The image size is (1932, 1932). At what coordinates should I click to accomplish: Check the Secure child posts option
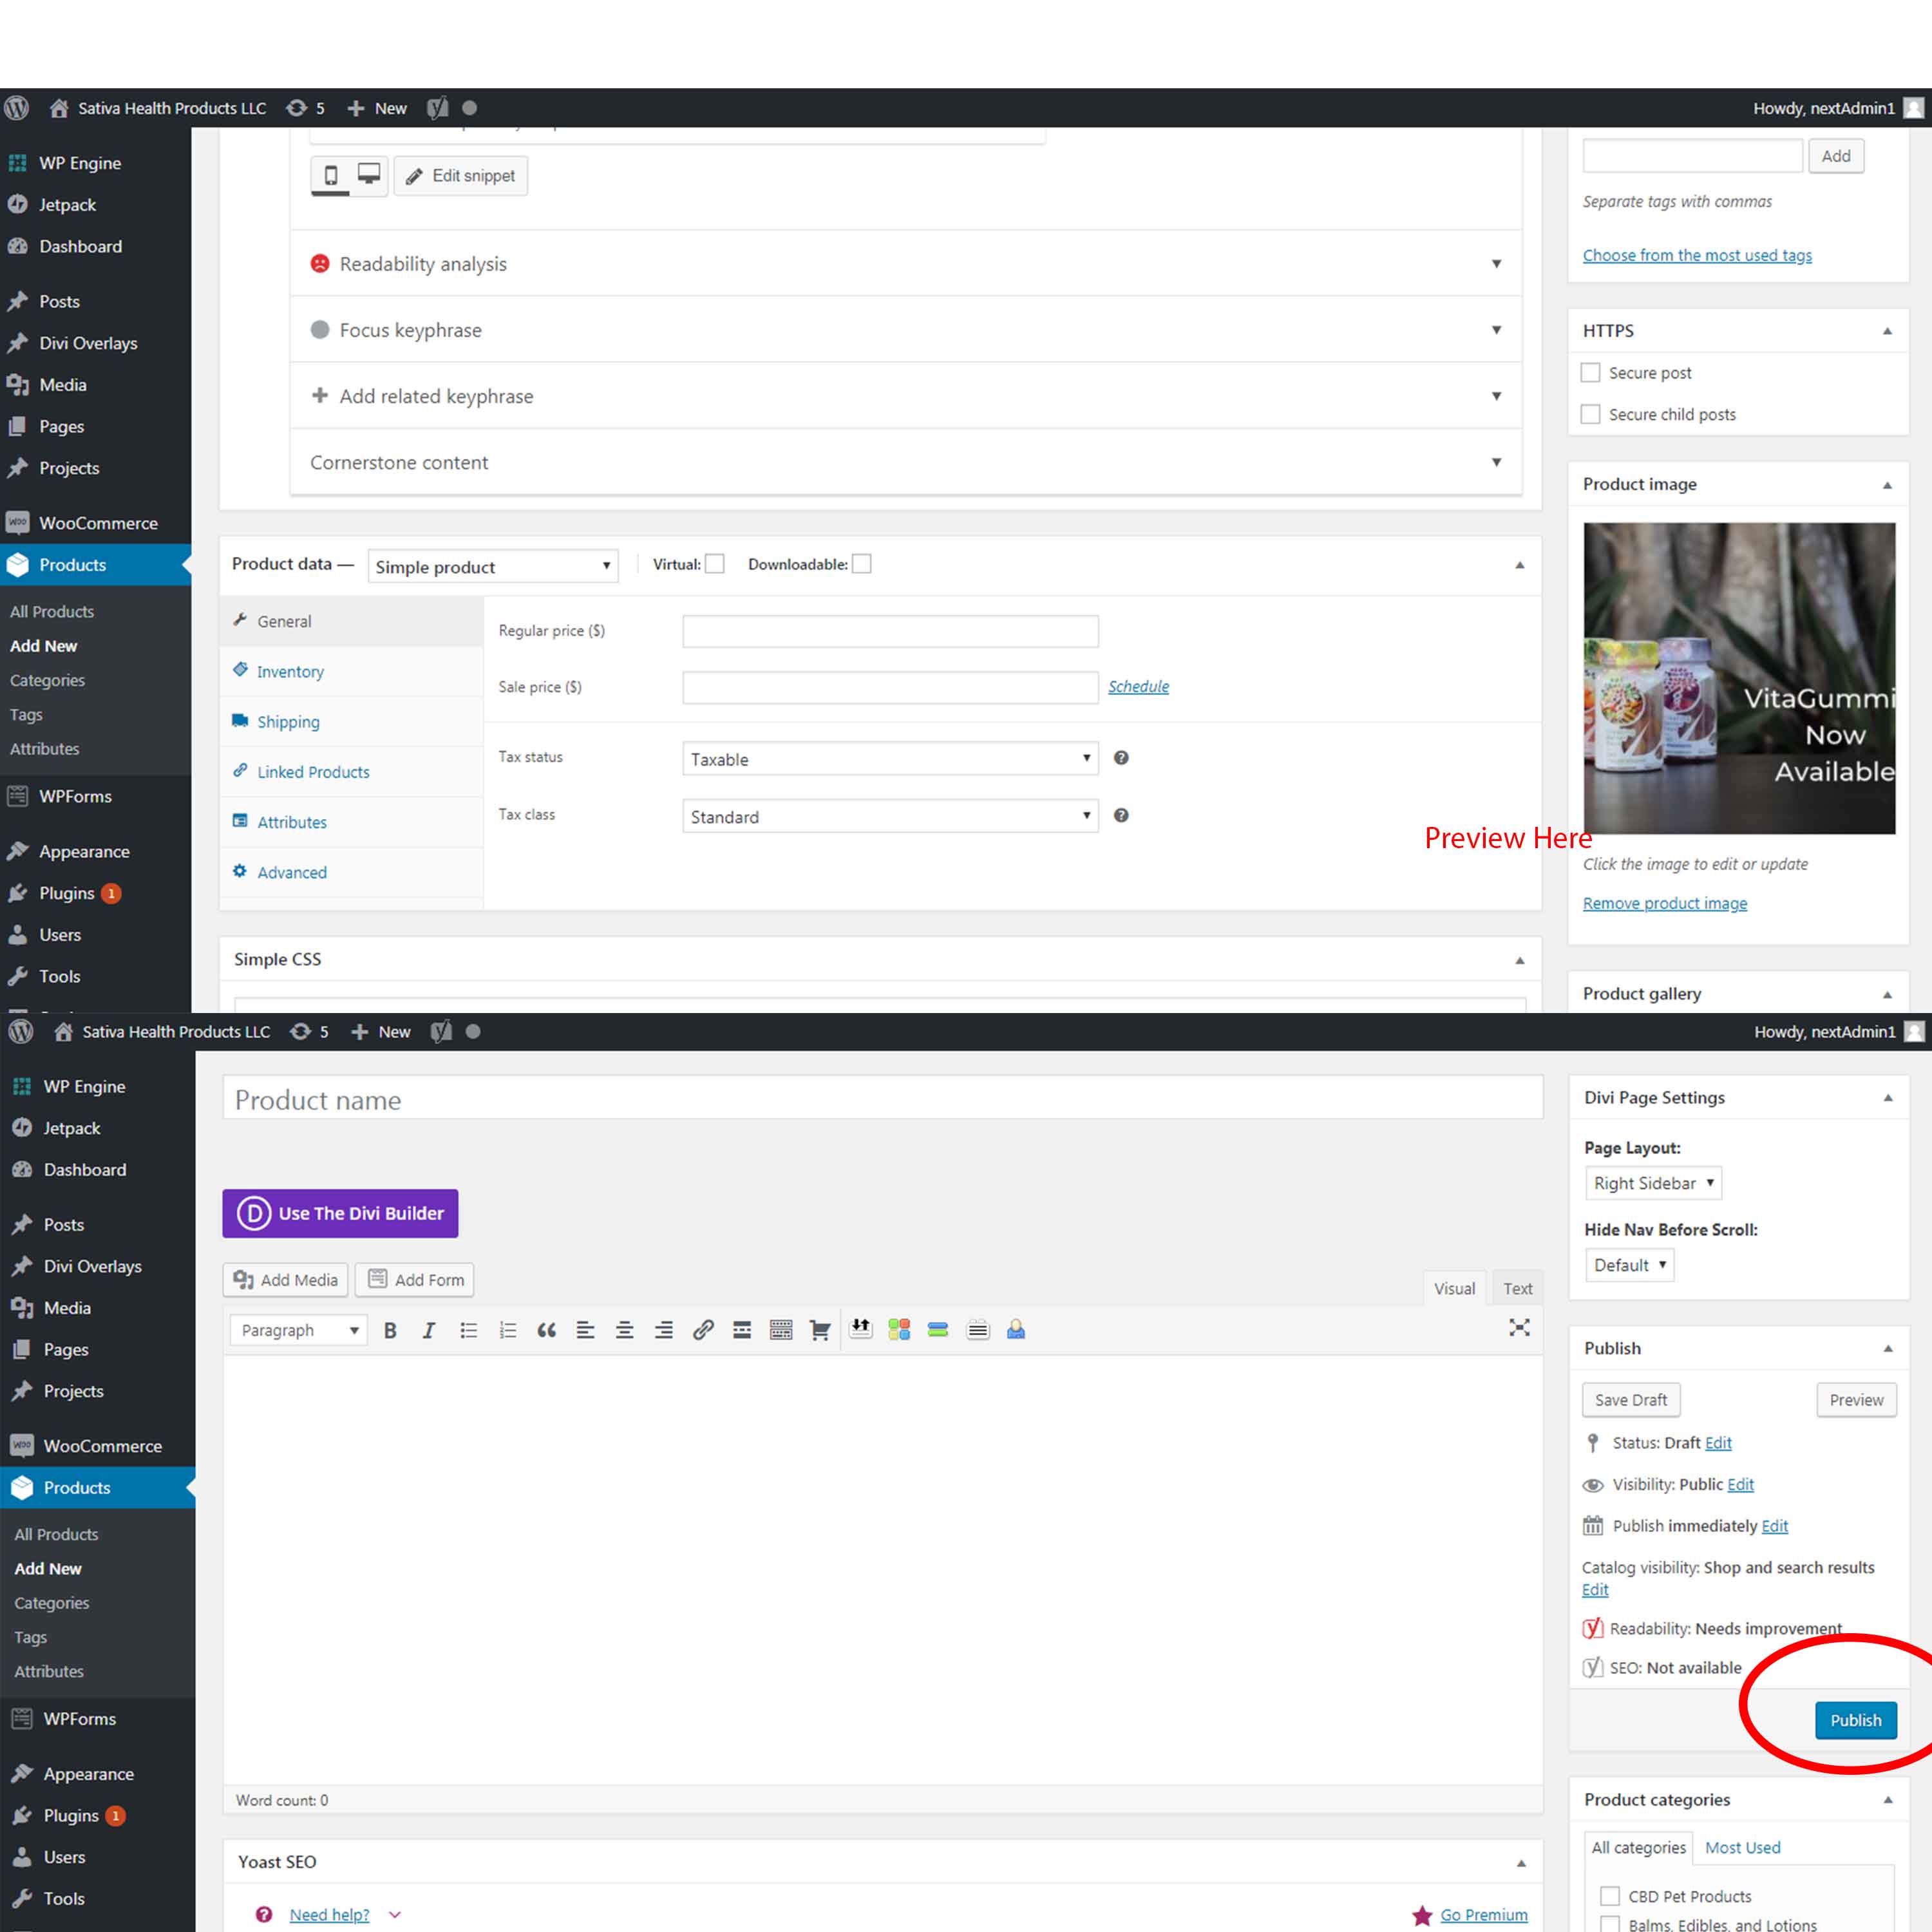pyautogui.click(x=1590, y=414)
